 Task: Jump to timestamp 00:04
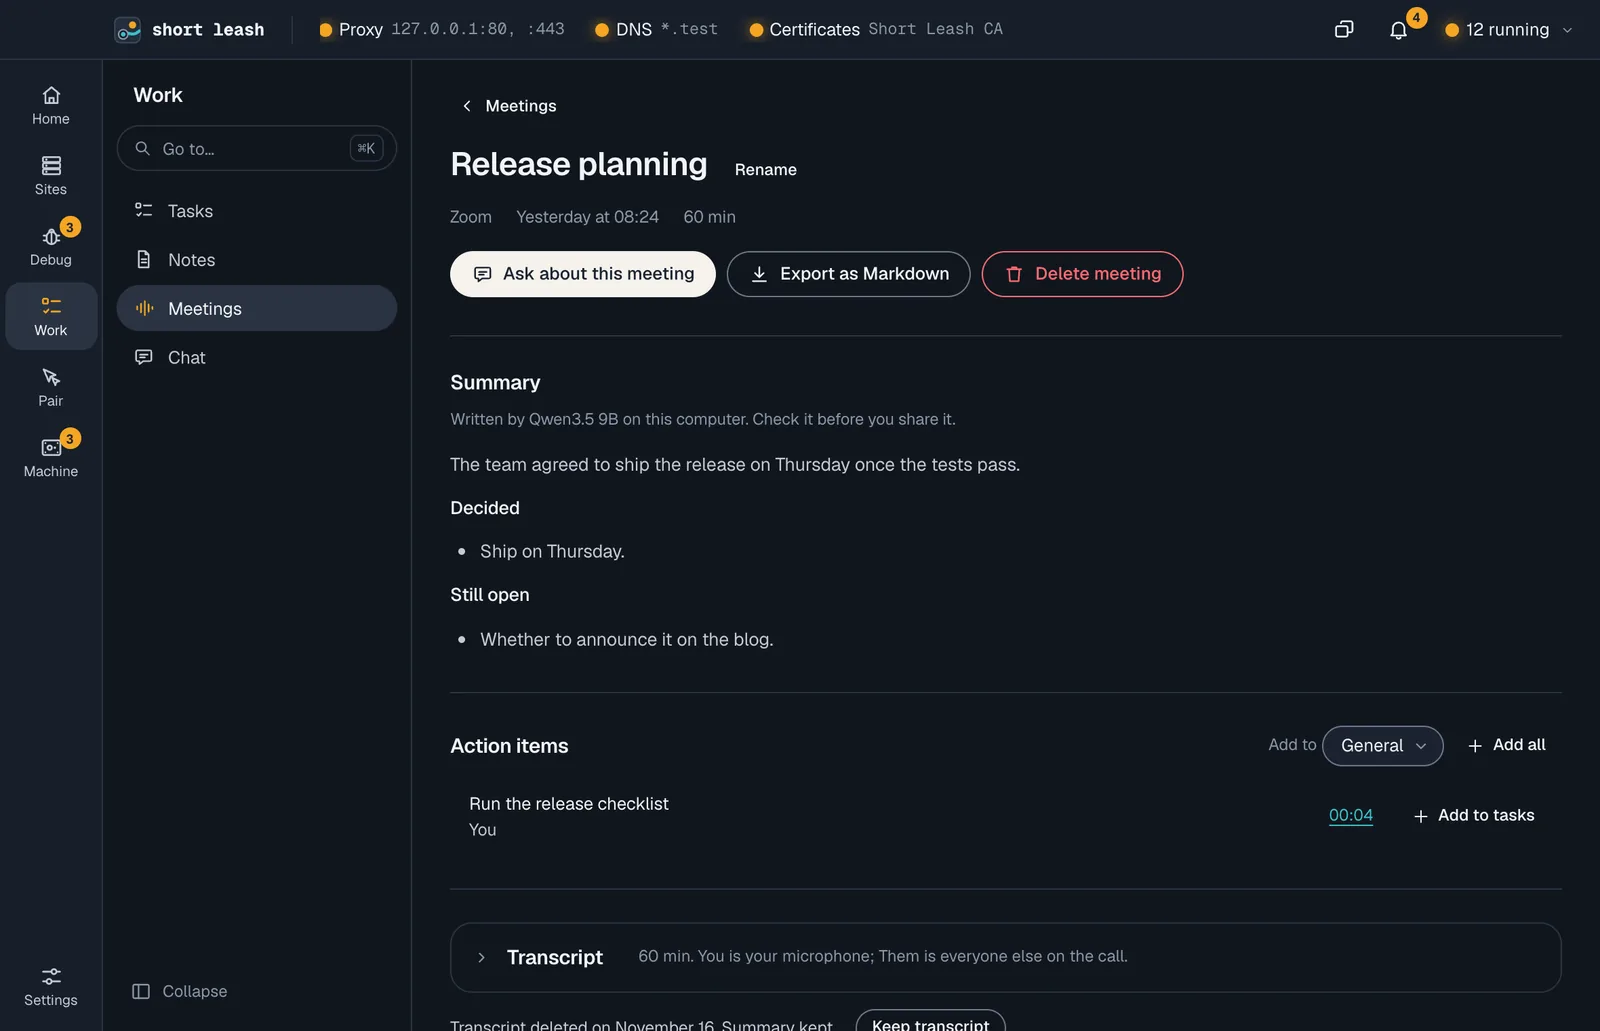click(x=1350, y=815)
